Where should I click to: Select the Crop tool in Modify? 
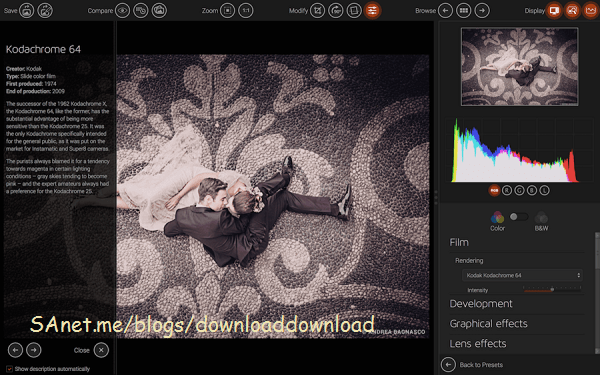(318, 10)
